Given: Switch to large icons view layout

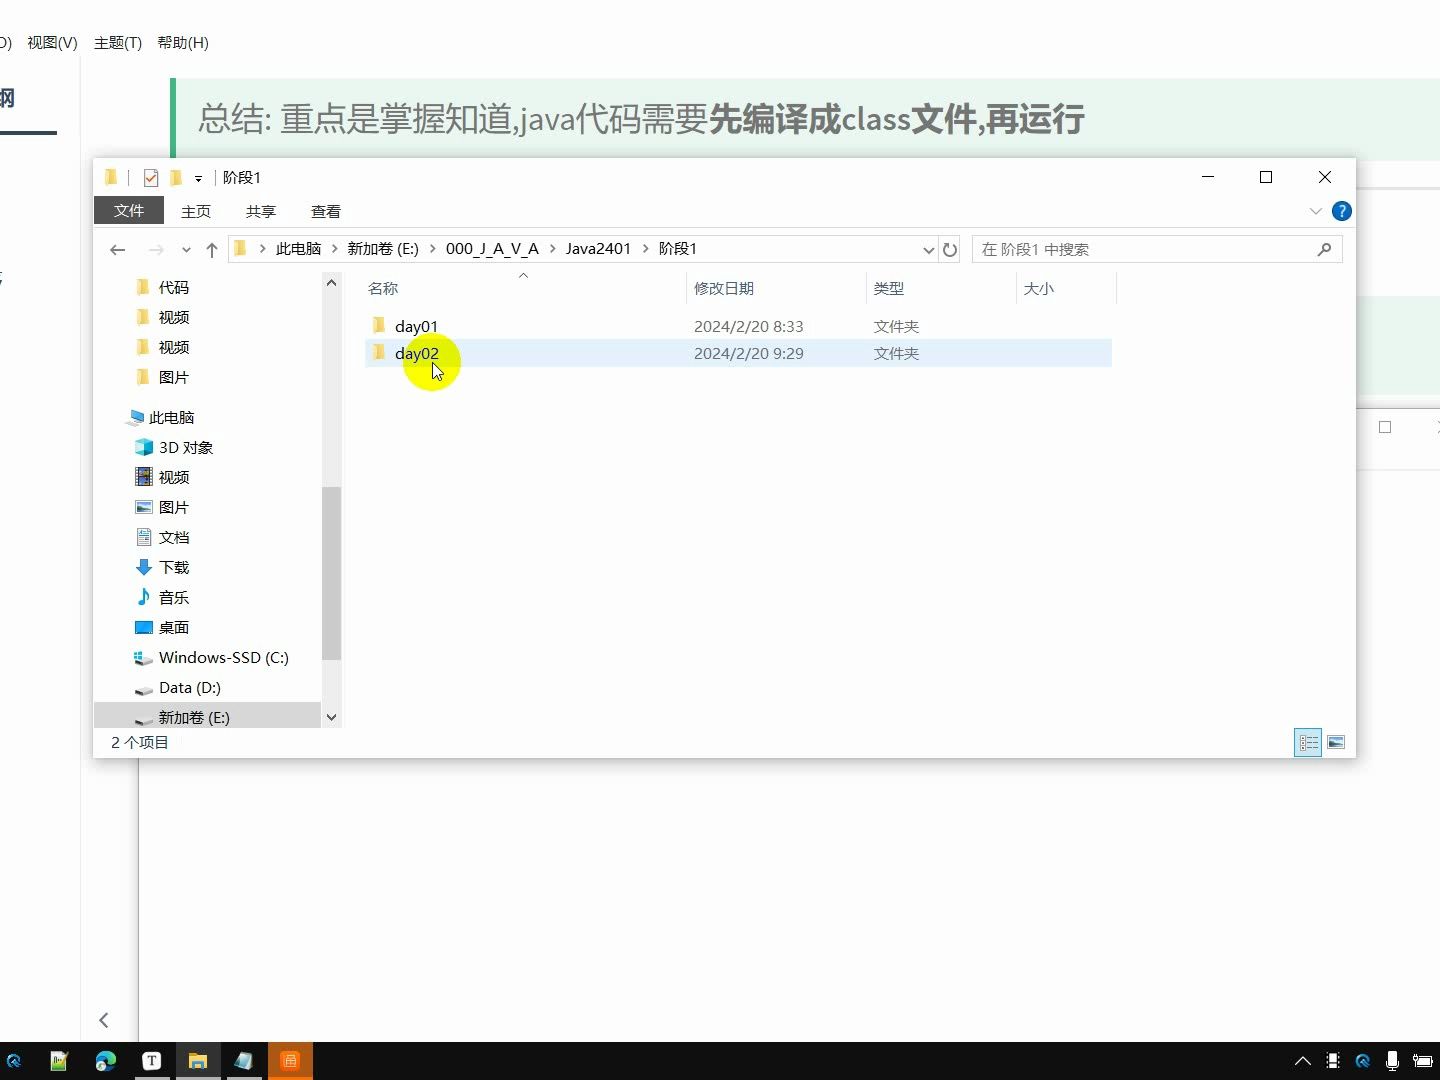Looking at the screenshot, I should [x=1335, y=742].
